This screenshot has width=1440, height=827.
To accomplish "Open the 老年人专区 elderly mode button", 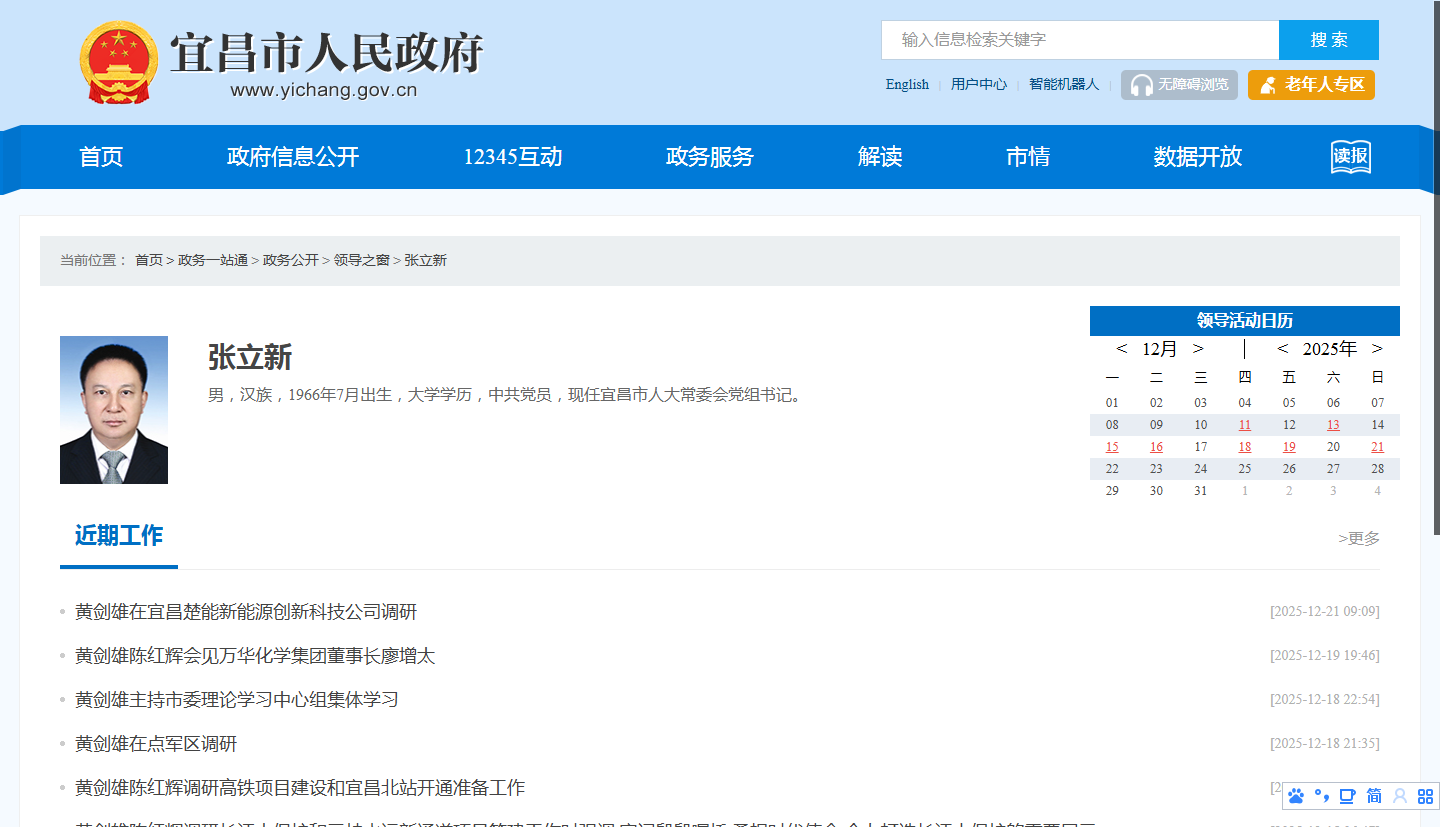I will (1311, 85).
